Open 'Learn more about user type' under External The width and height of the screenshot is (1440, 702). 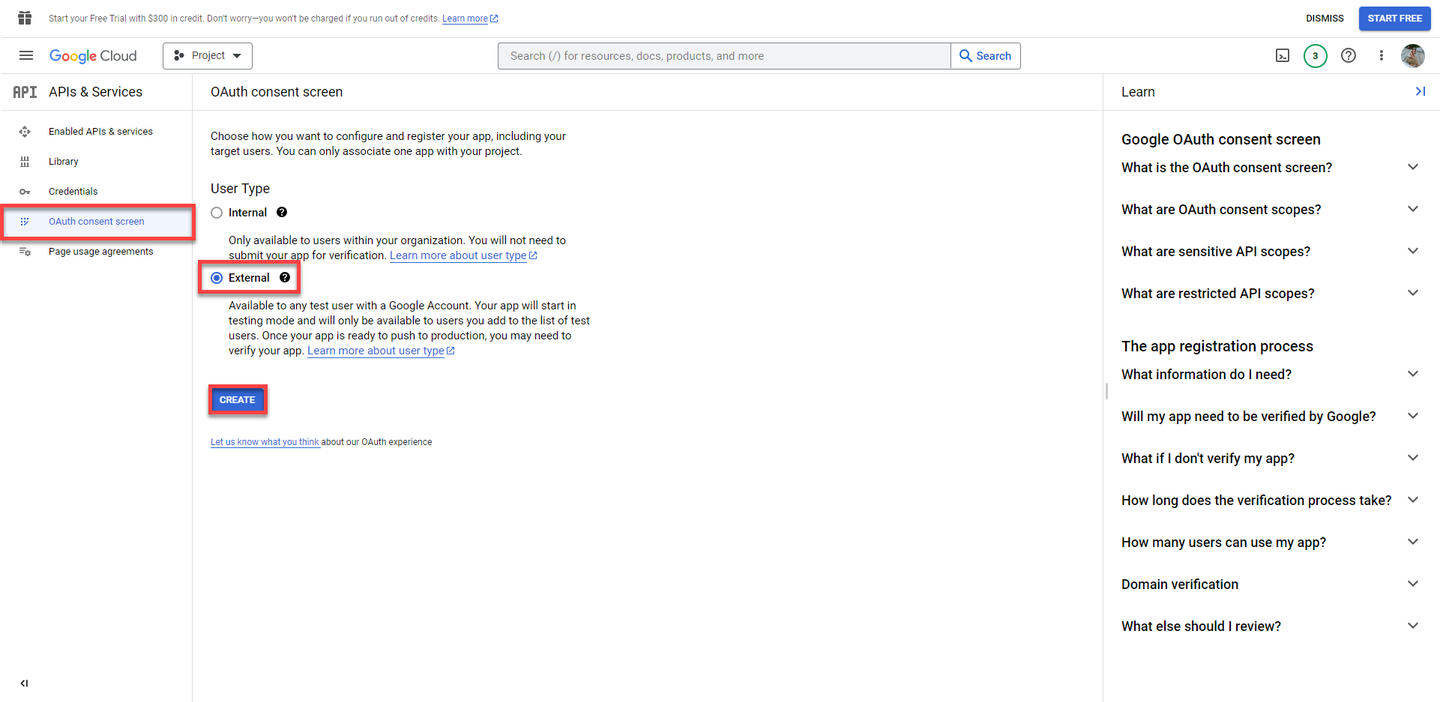pyautogui.click(x=381, y=351)
